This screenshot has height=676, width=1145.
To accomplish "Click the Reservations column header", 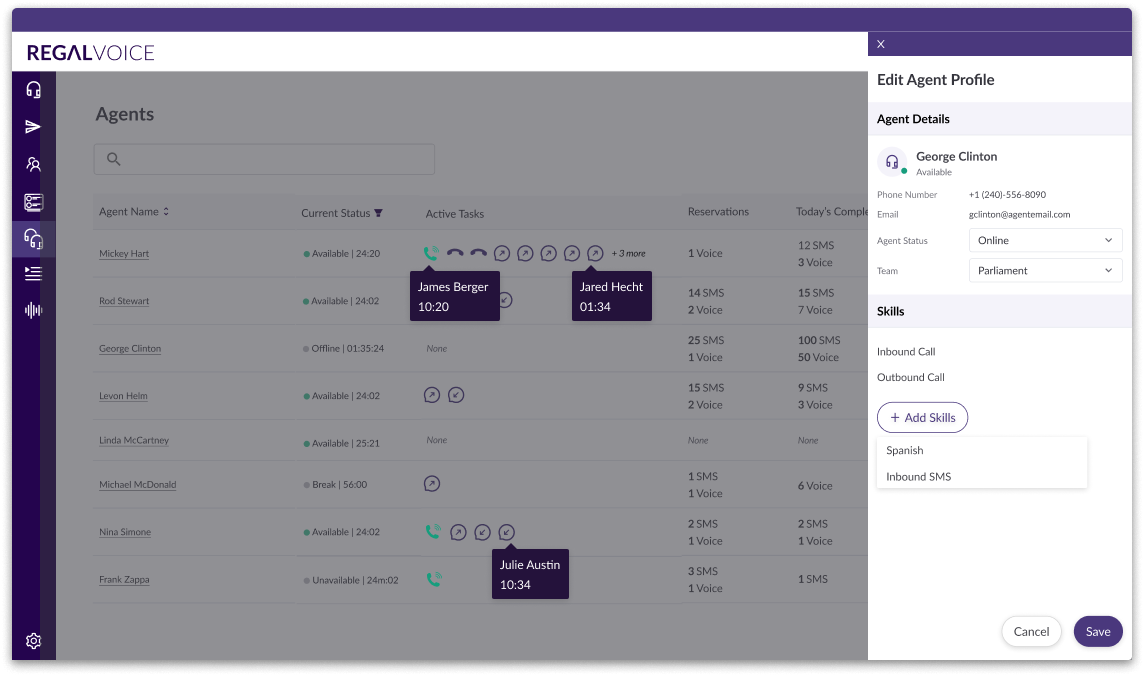I will (x=718, y=212).
